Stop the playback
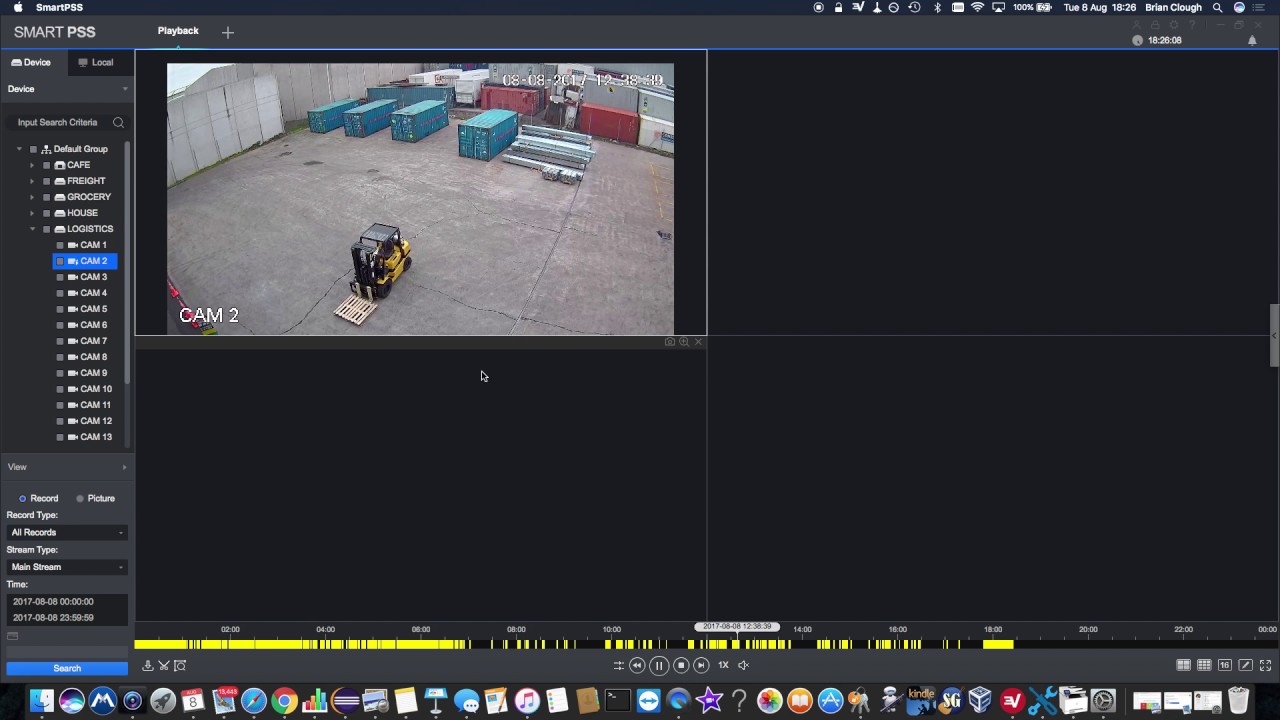Image resolution: width=1280 pixels, height=720 pixels. point(681,665)
